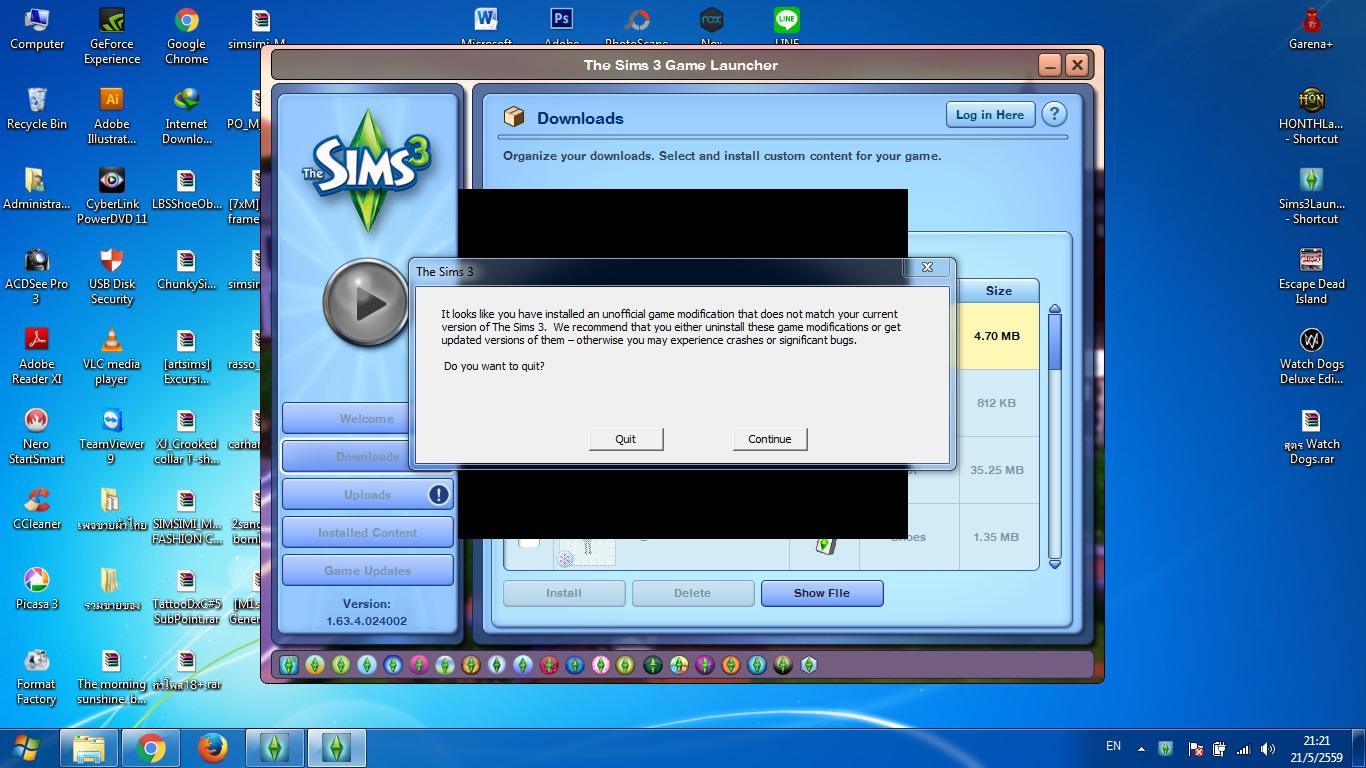Click the white hexagon icon in pack strip
The image size is (1366, 768).
coord(809,664)
